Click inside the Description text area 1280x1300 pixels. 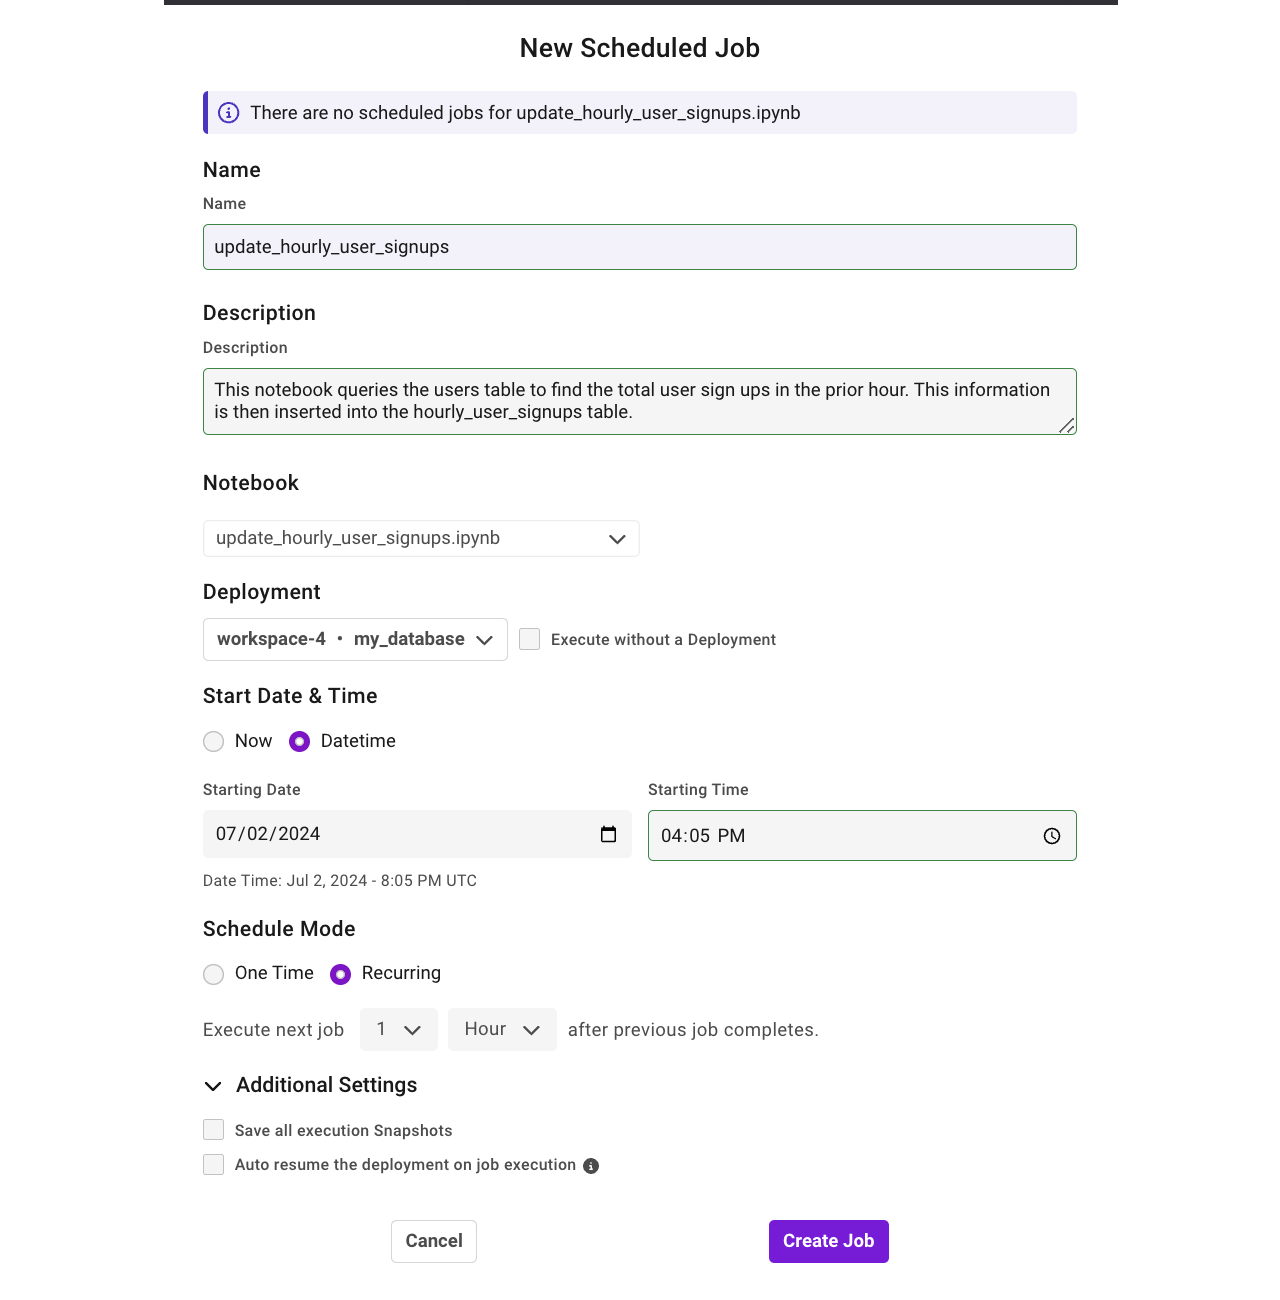[639, 401]
